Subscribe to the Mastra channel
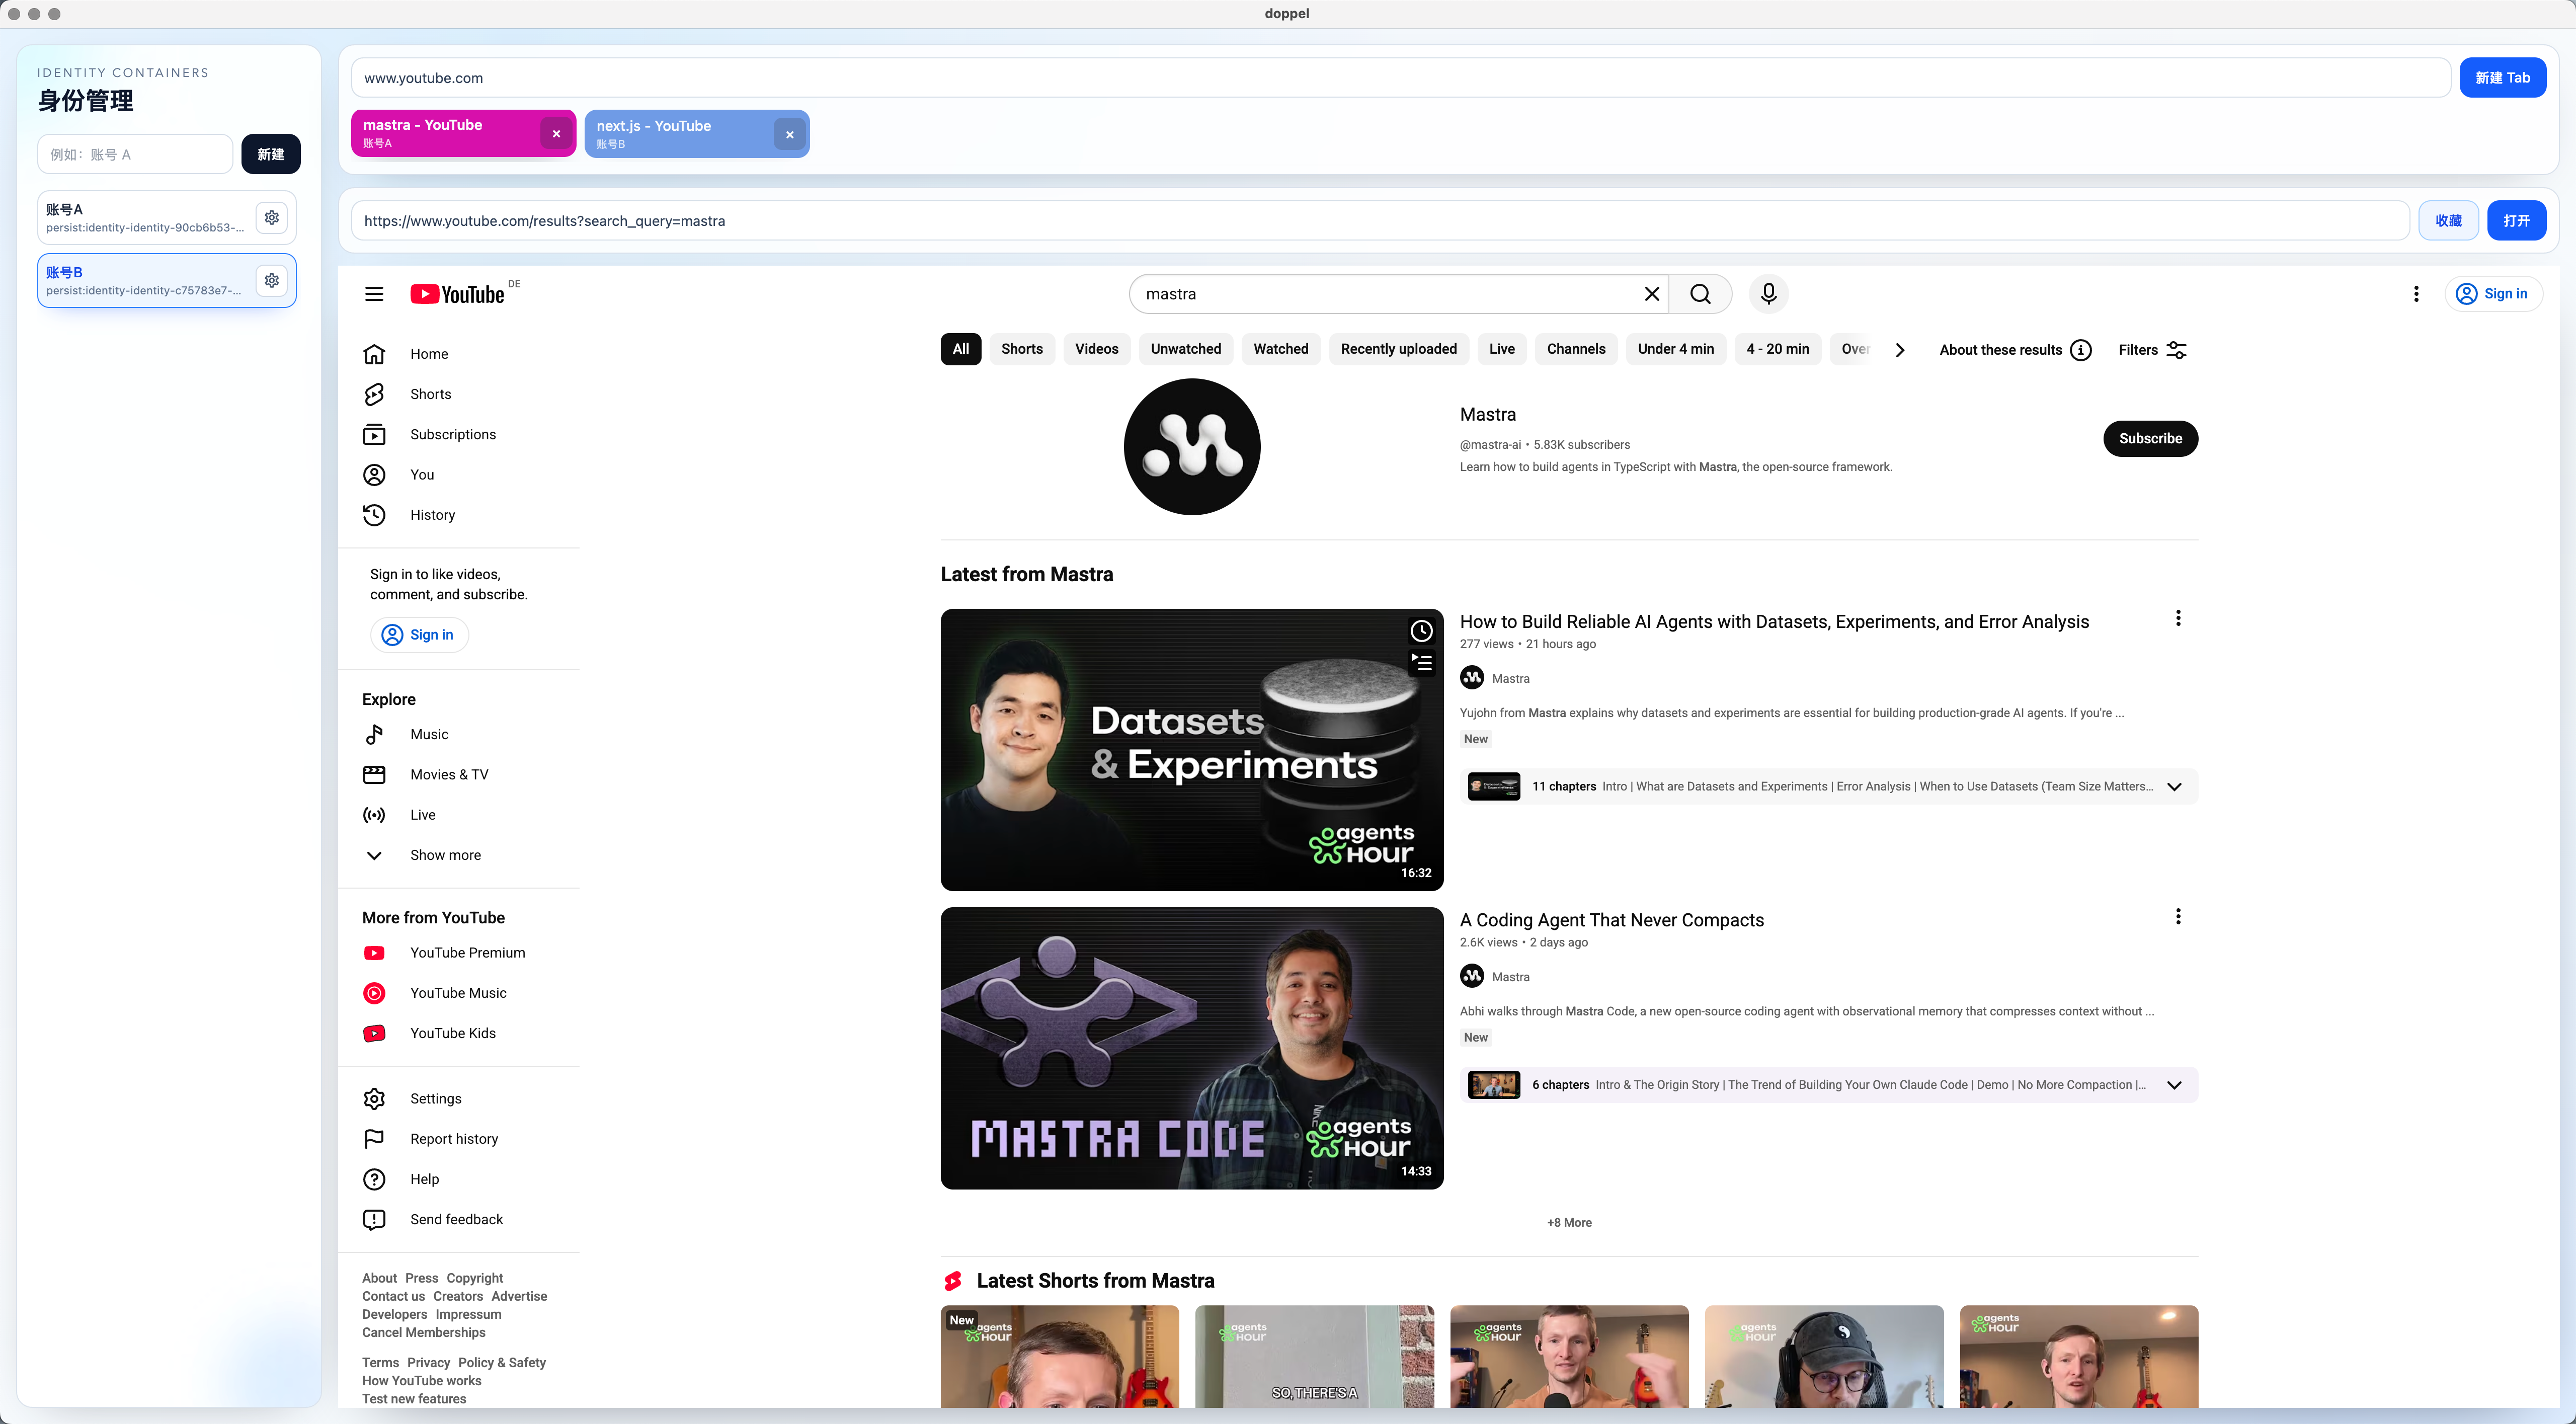 click(x=2150, y=439)
